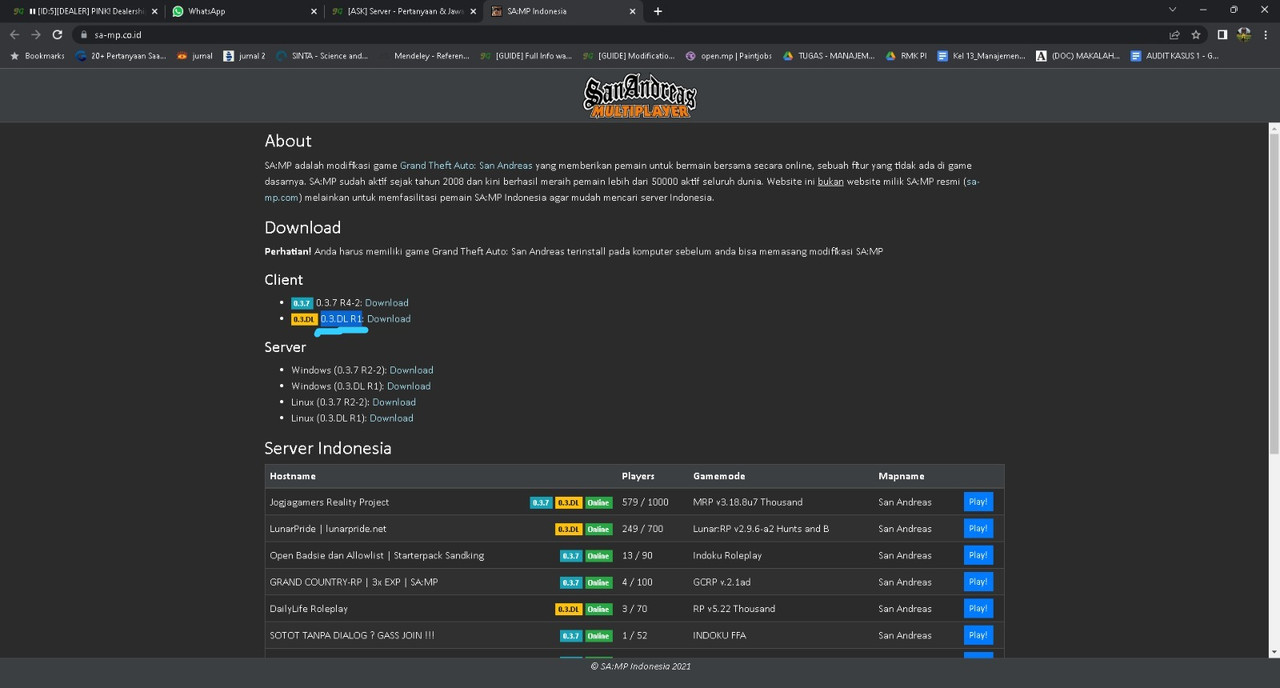Open the RMK PI bookmark
1280x688 pixels.
pos(906,56)
